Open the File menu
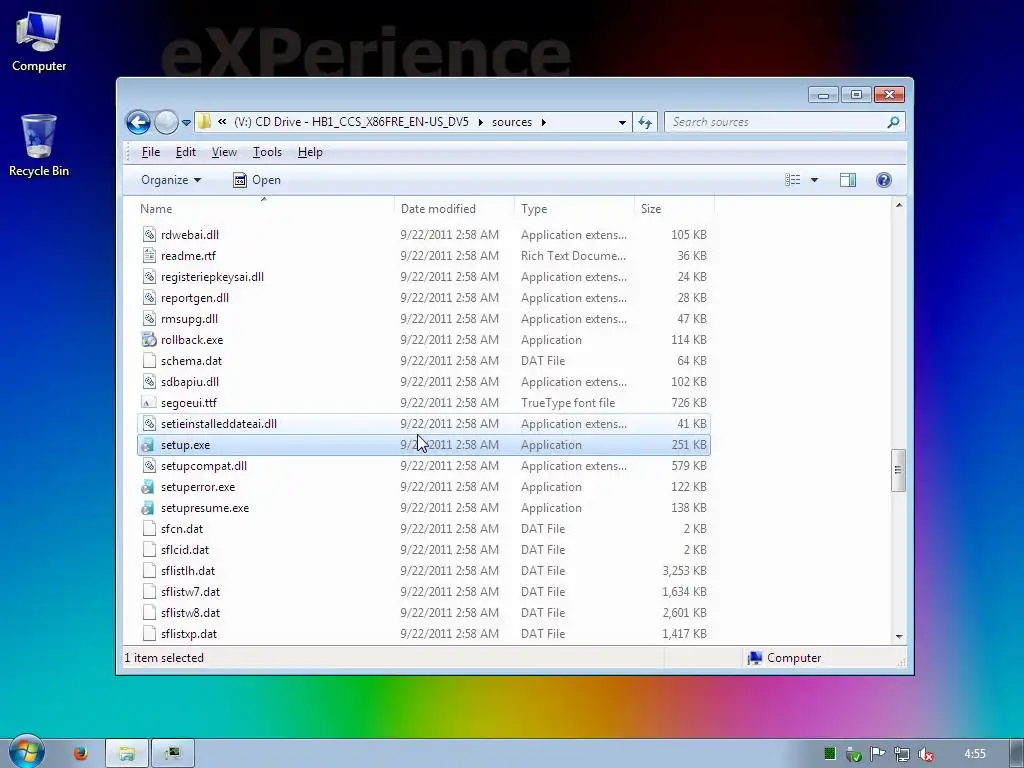1024x768 pixels. coord(151,152)
